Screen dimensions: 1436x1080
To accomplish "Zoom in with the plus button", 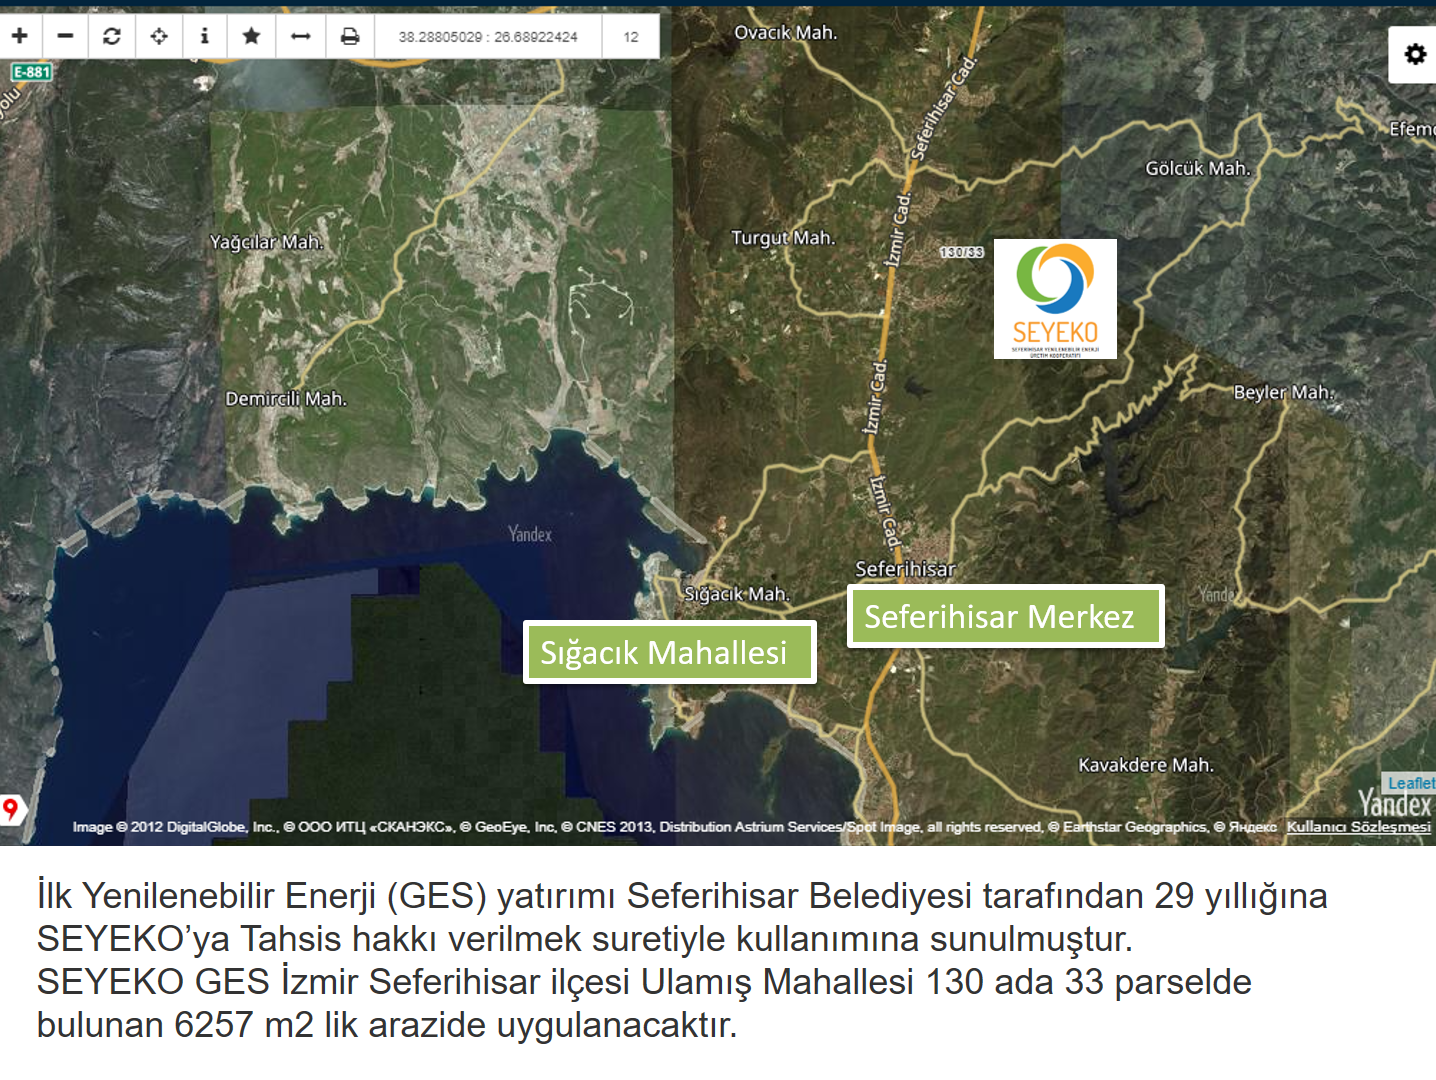I will click(x=20, y=37).
